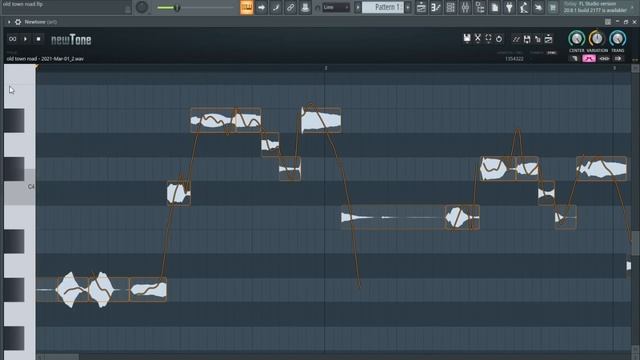Toggle the pink highlighted button under VARIATION
640x360 pixels.
pos(589,59)
